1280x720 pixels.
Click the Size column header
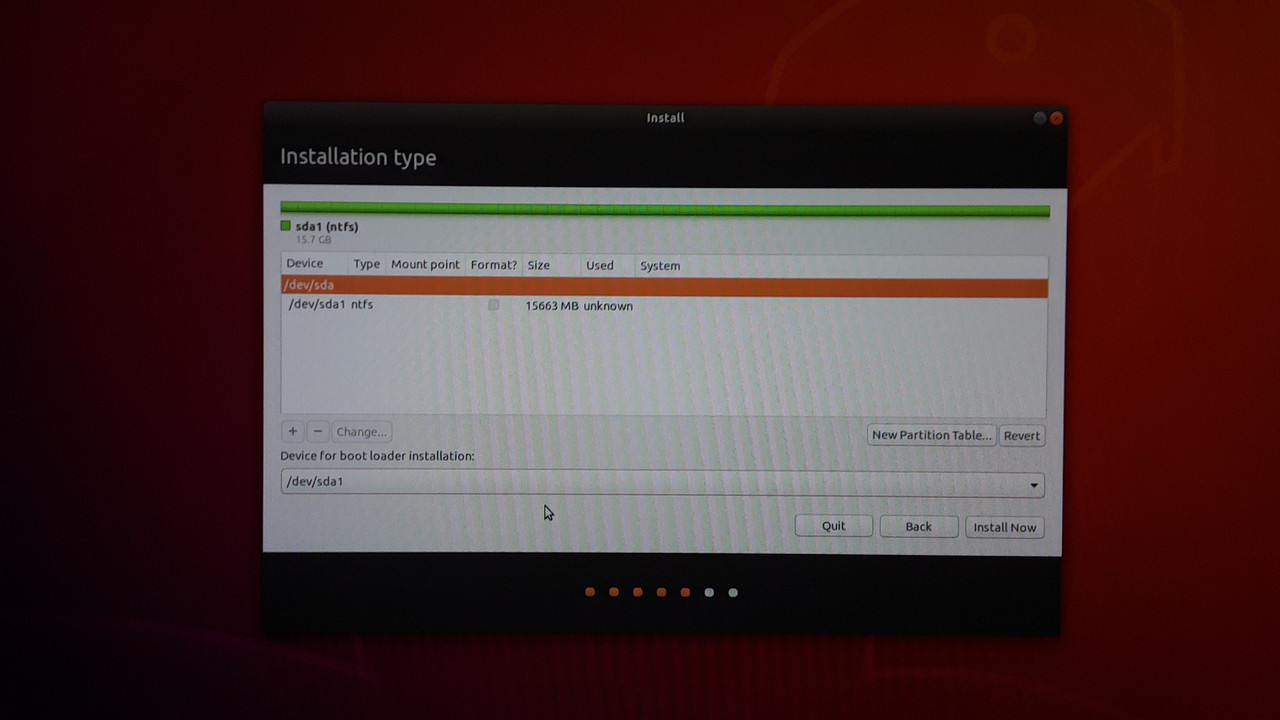coord(538,265)
